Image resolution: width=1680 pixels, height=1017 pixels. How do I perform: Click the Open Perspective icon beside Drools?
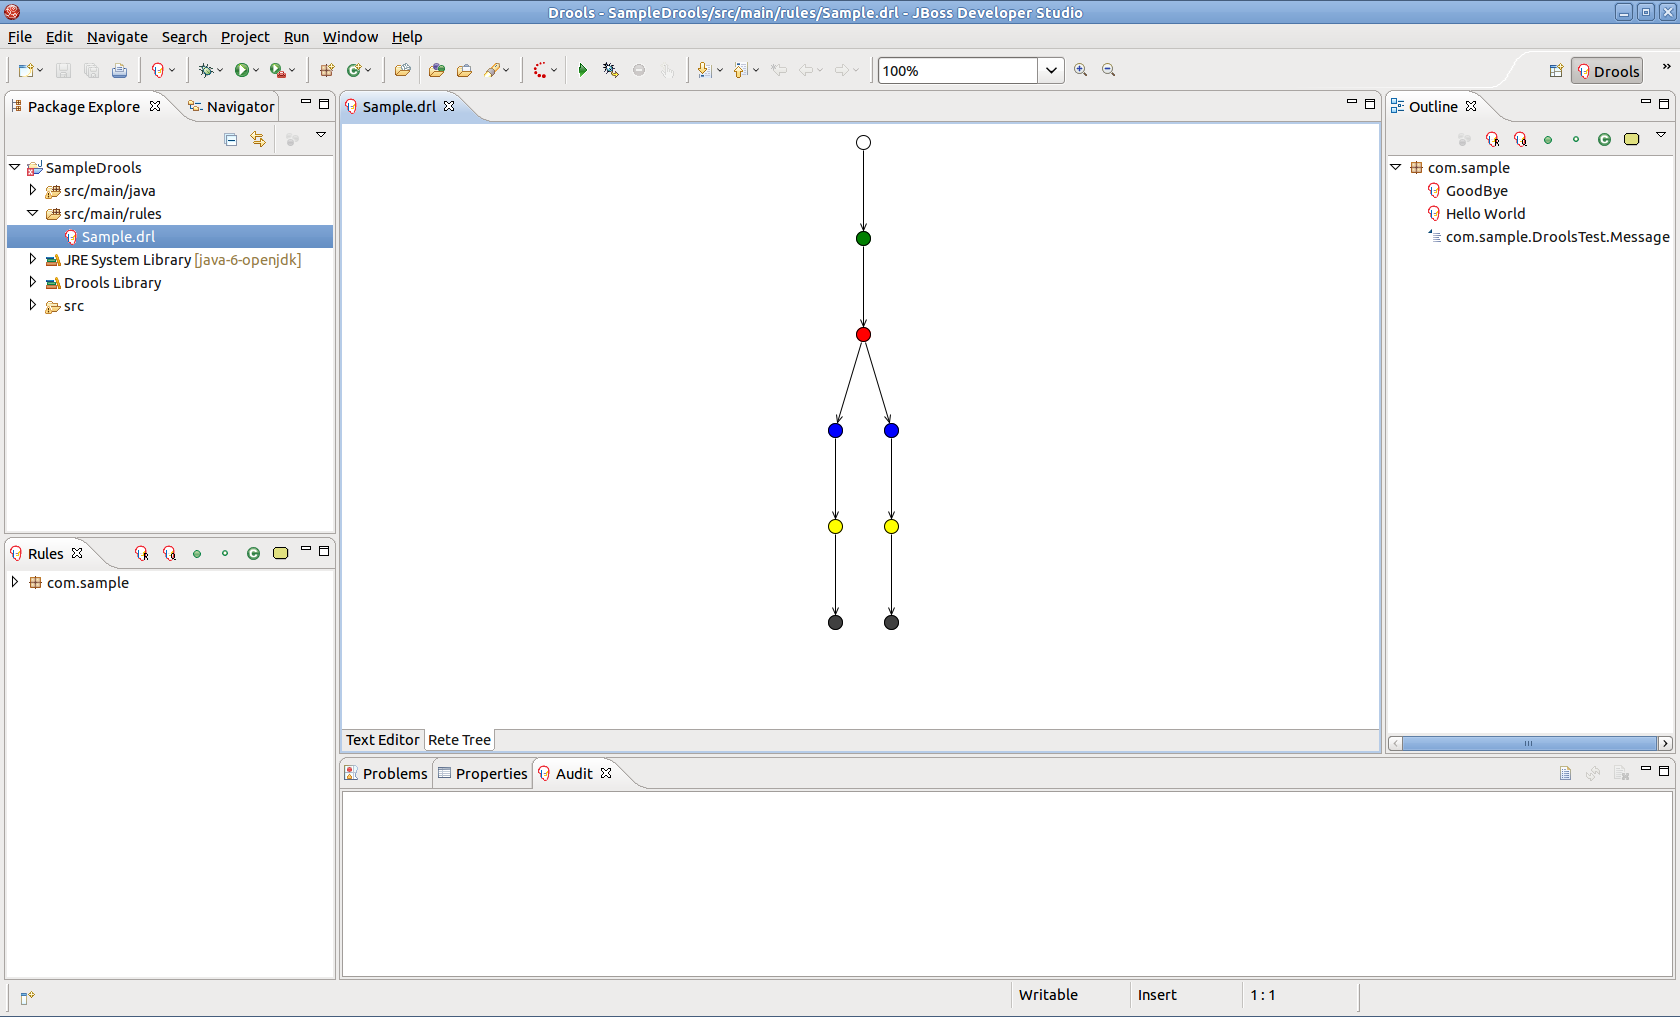[1555, 71]
